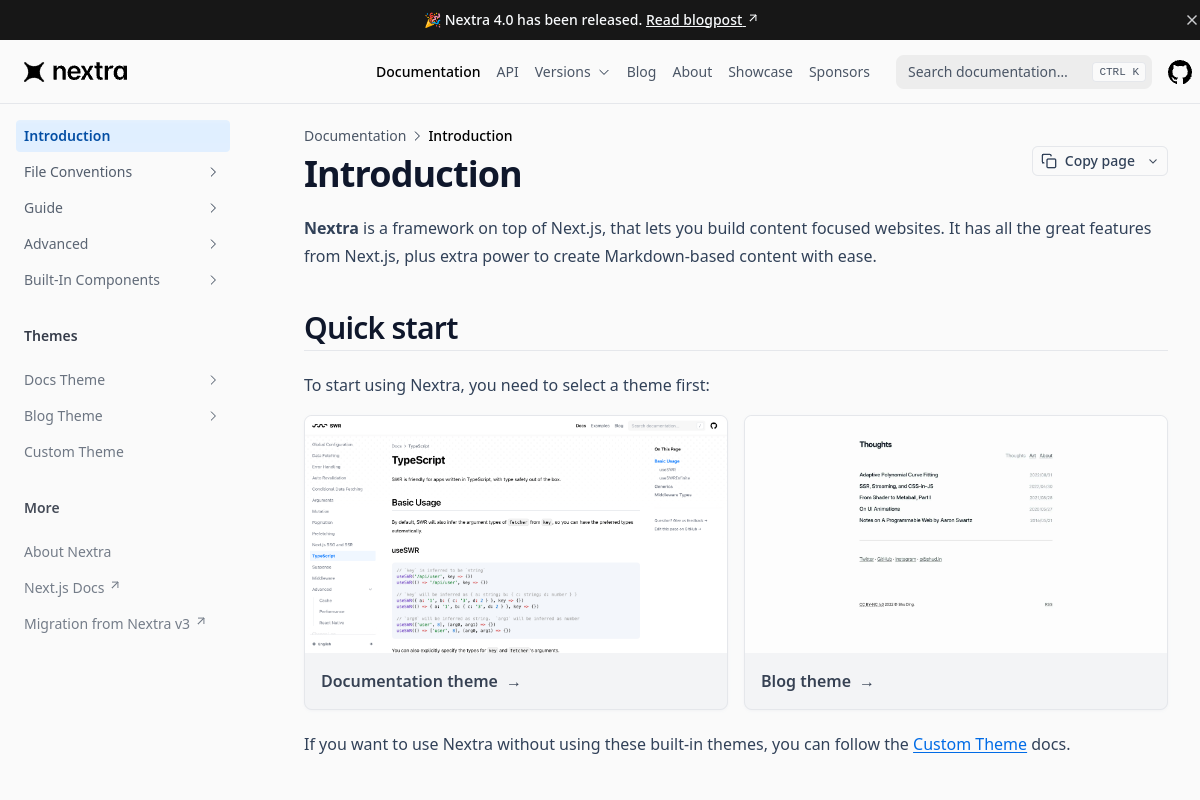The width and height of the screenshot is (1200, 800).
Task: Click the Themes sidebar heading
Action: coord(51,336)
